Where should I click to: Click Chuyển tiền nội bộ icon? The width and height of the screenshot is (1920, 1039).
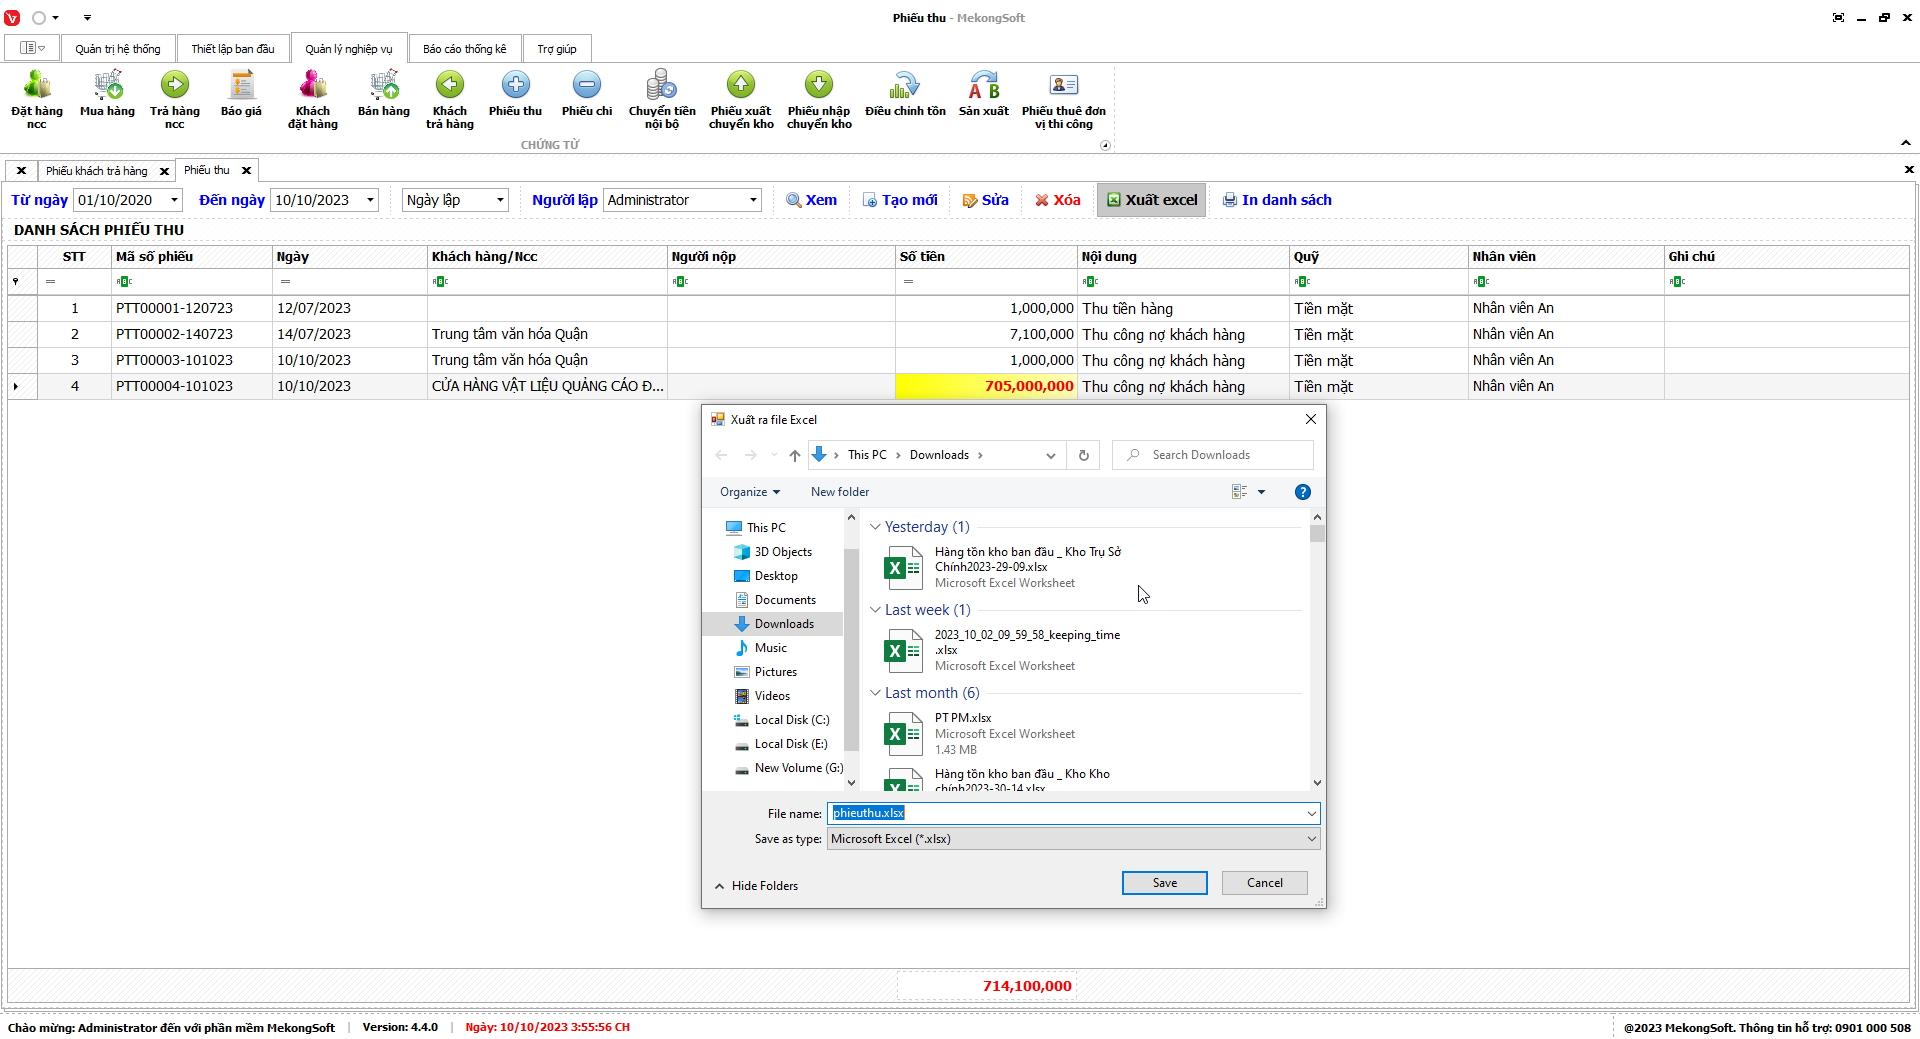pyautogui.click(x=662, y=99)
